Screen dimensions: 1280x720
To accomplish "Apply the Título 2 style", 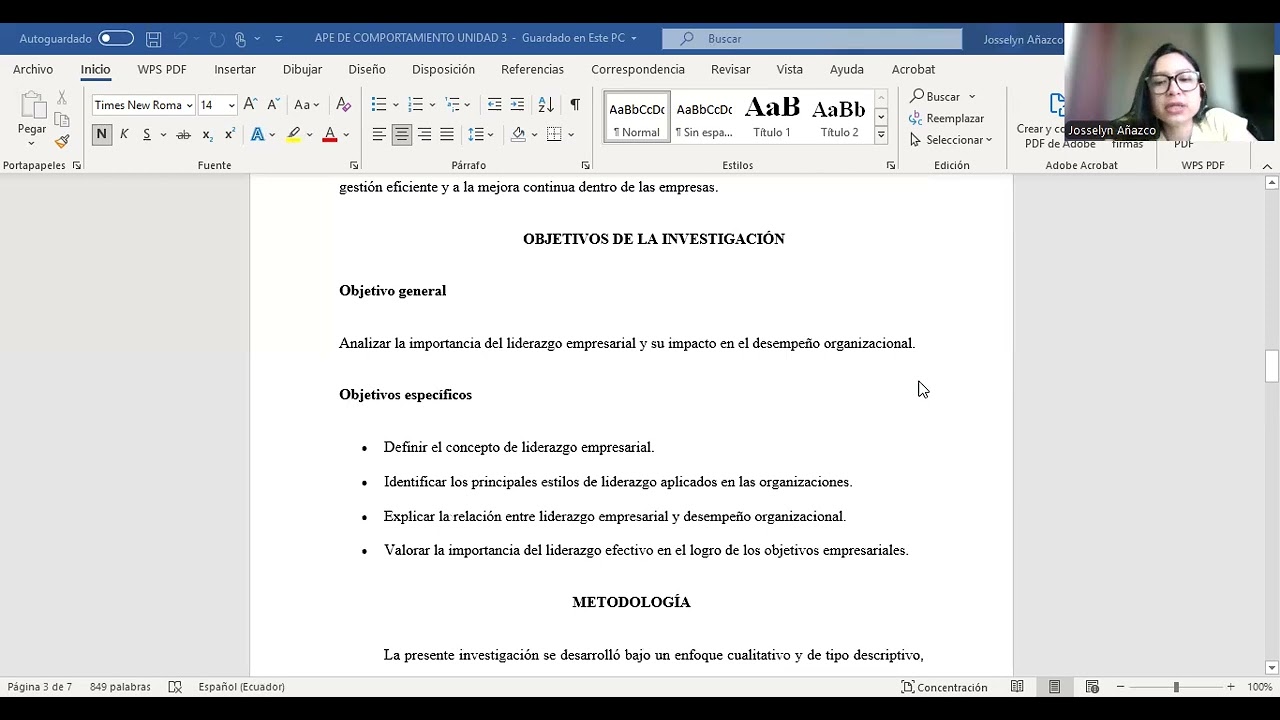I will click(x=839, y=117).
